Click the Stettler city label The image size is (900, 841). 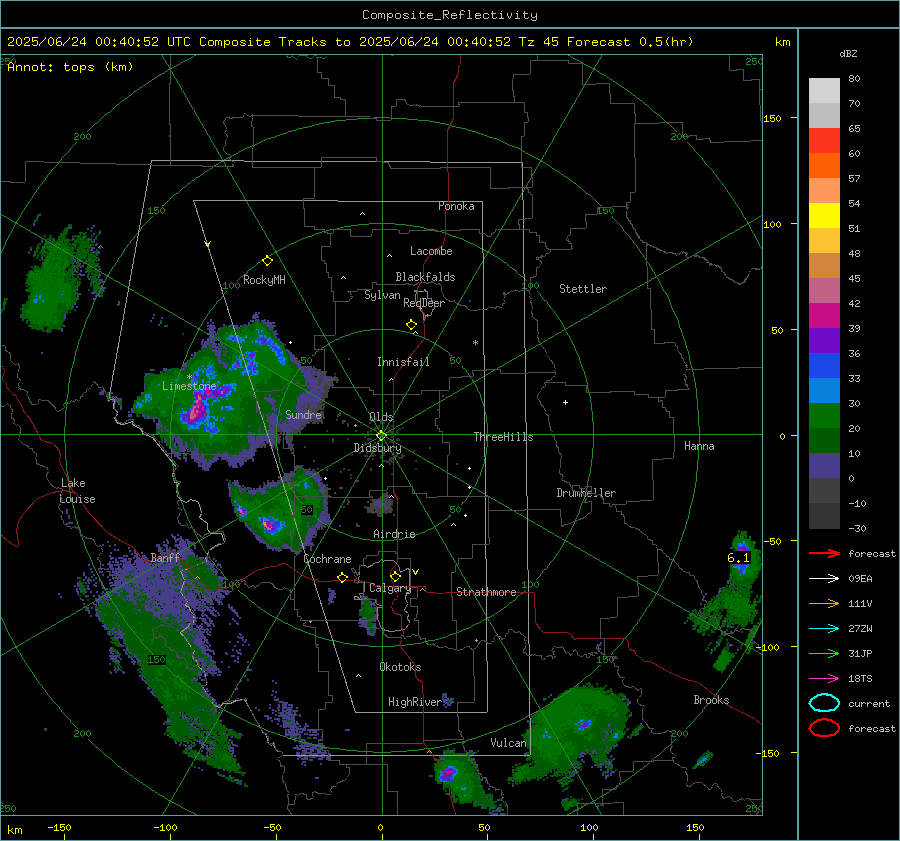(x=583, y=289)
